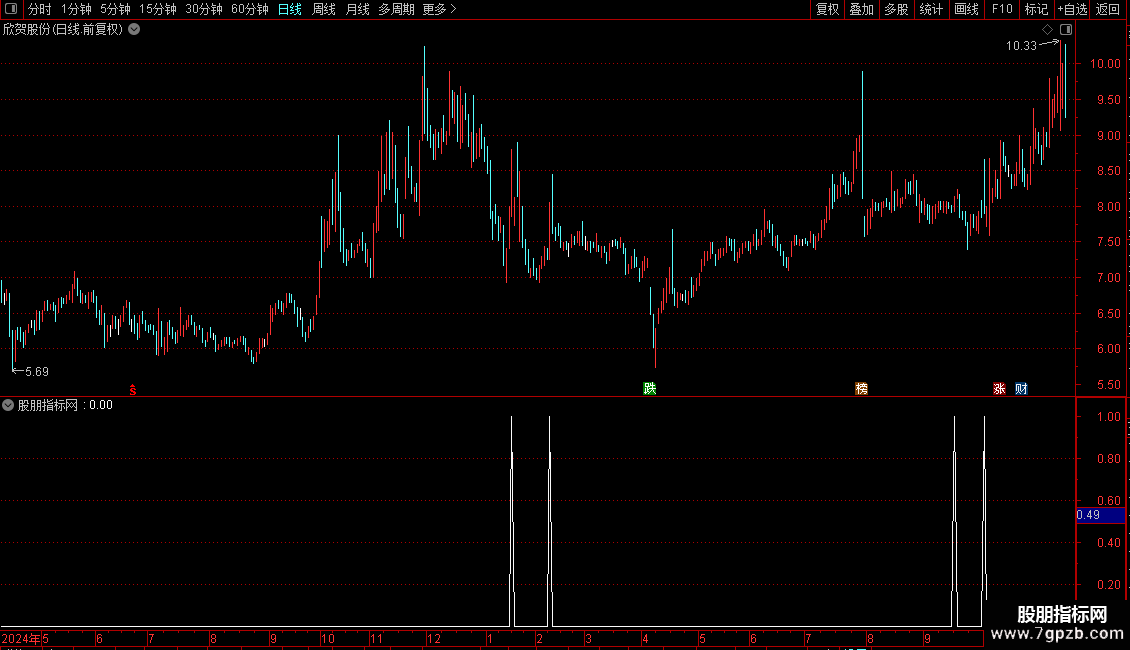Viewport: 1130px width, 650px height.
Task: Click month 12 on time axis
Action: point(434,638)
